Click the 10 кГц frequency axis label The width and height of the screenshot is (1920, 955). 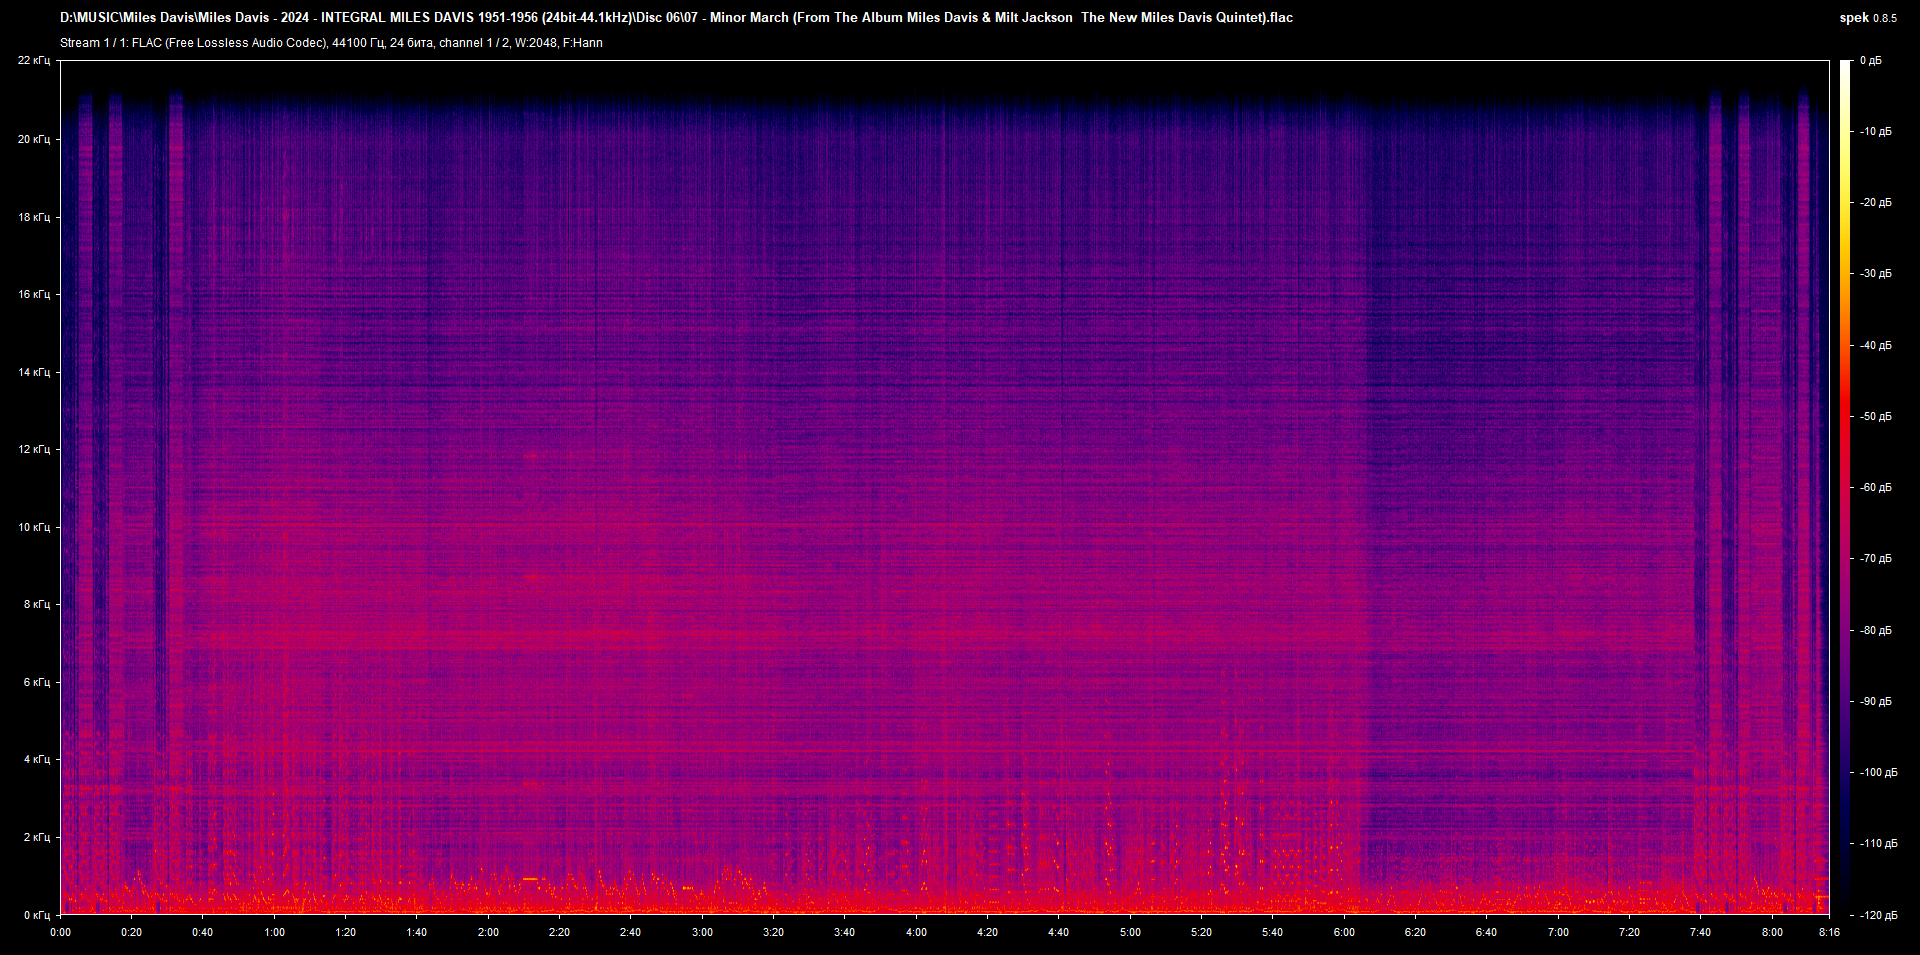coord(34,527)
